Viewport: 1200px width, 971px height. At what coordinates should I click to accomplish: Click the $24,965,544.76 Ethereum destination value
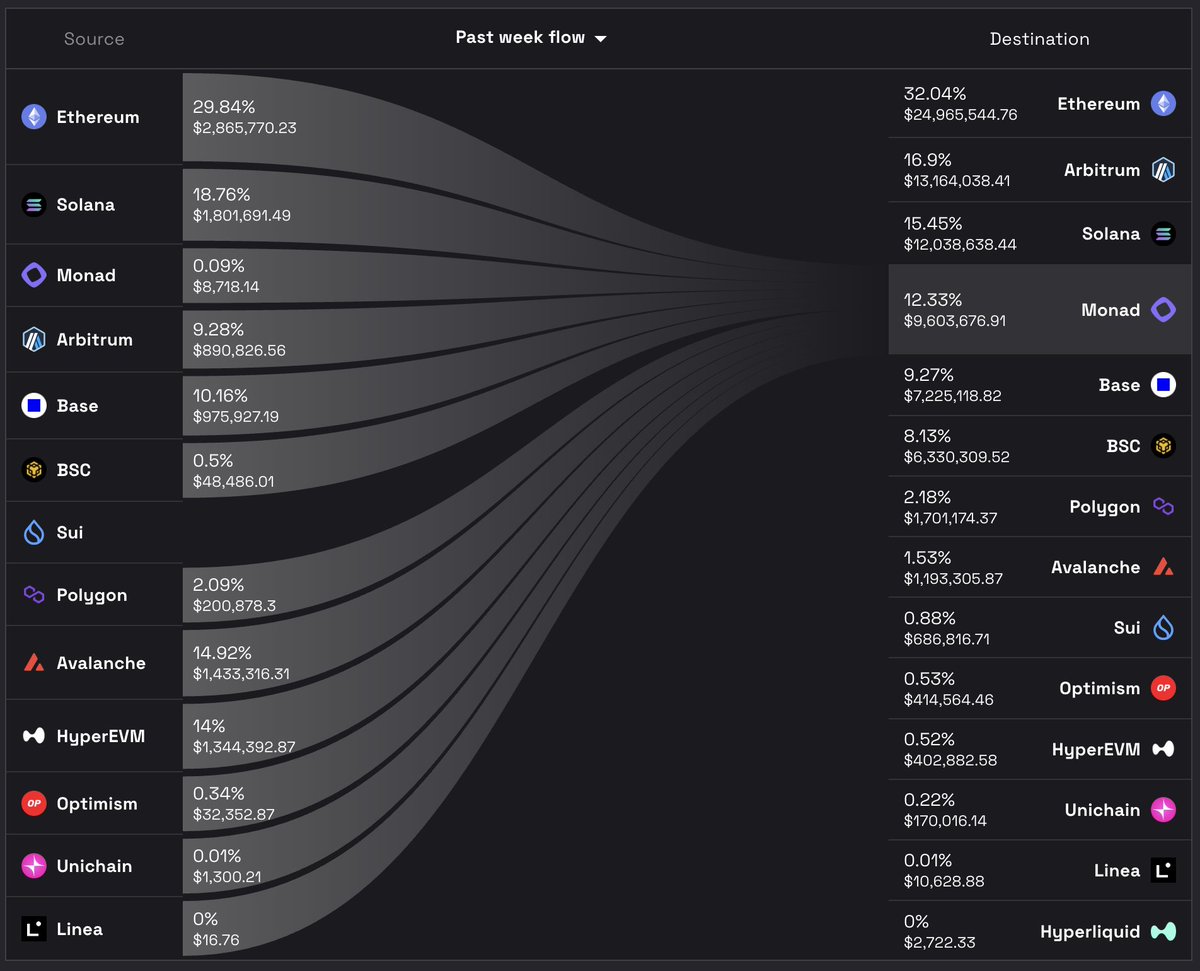[x=960, y=115]
